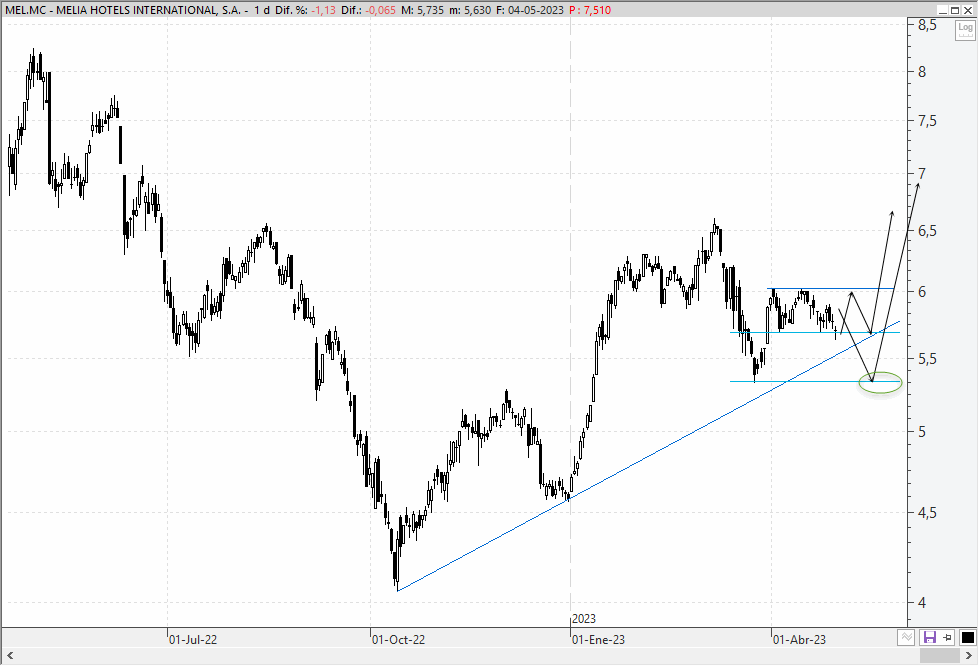Click the purple save chart icon
Viewport: 979px width, 666px height.
tap(930, 637)
